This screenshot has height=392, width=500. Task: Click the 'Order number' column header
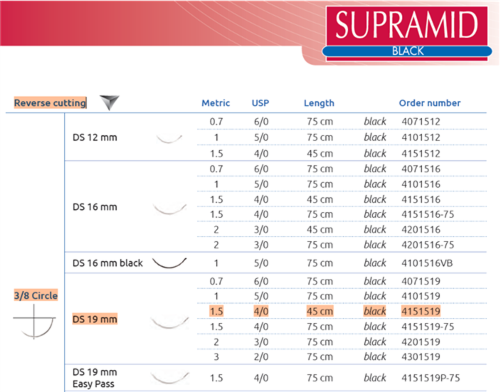(430, 103)
